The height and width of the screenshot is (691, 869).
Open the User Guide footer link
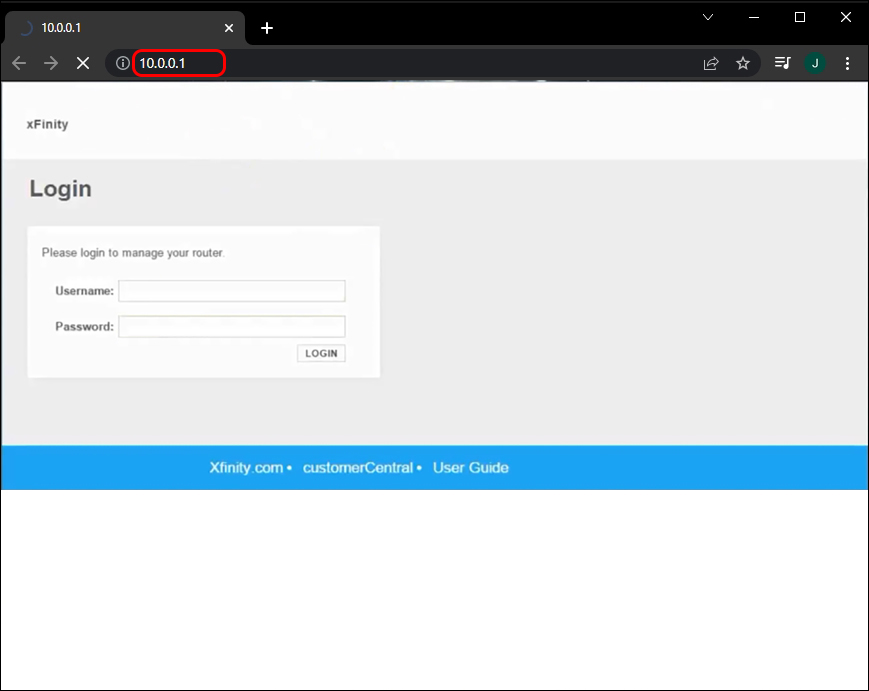click(471, 468)
